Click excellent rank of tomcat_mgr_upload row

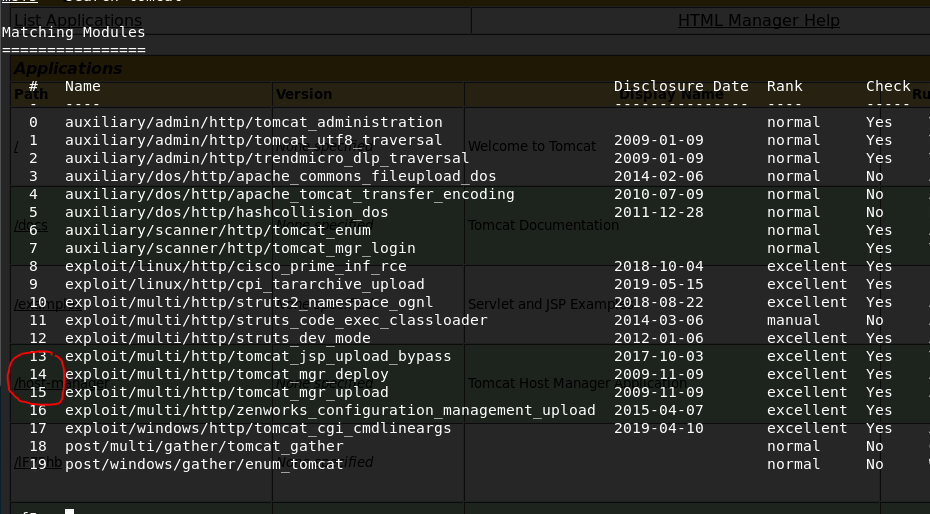807,392
